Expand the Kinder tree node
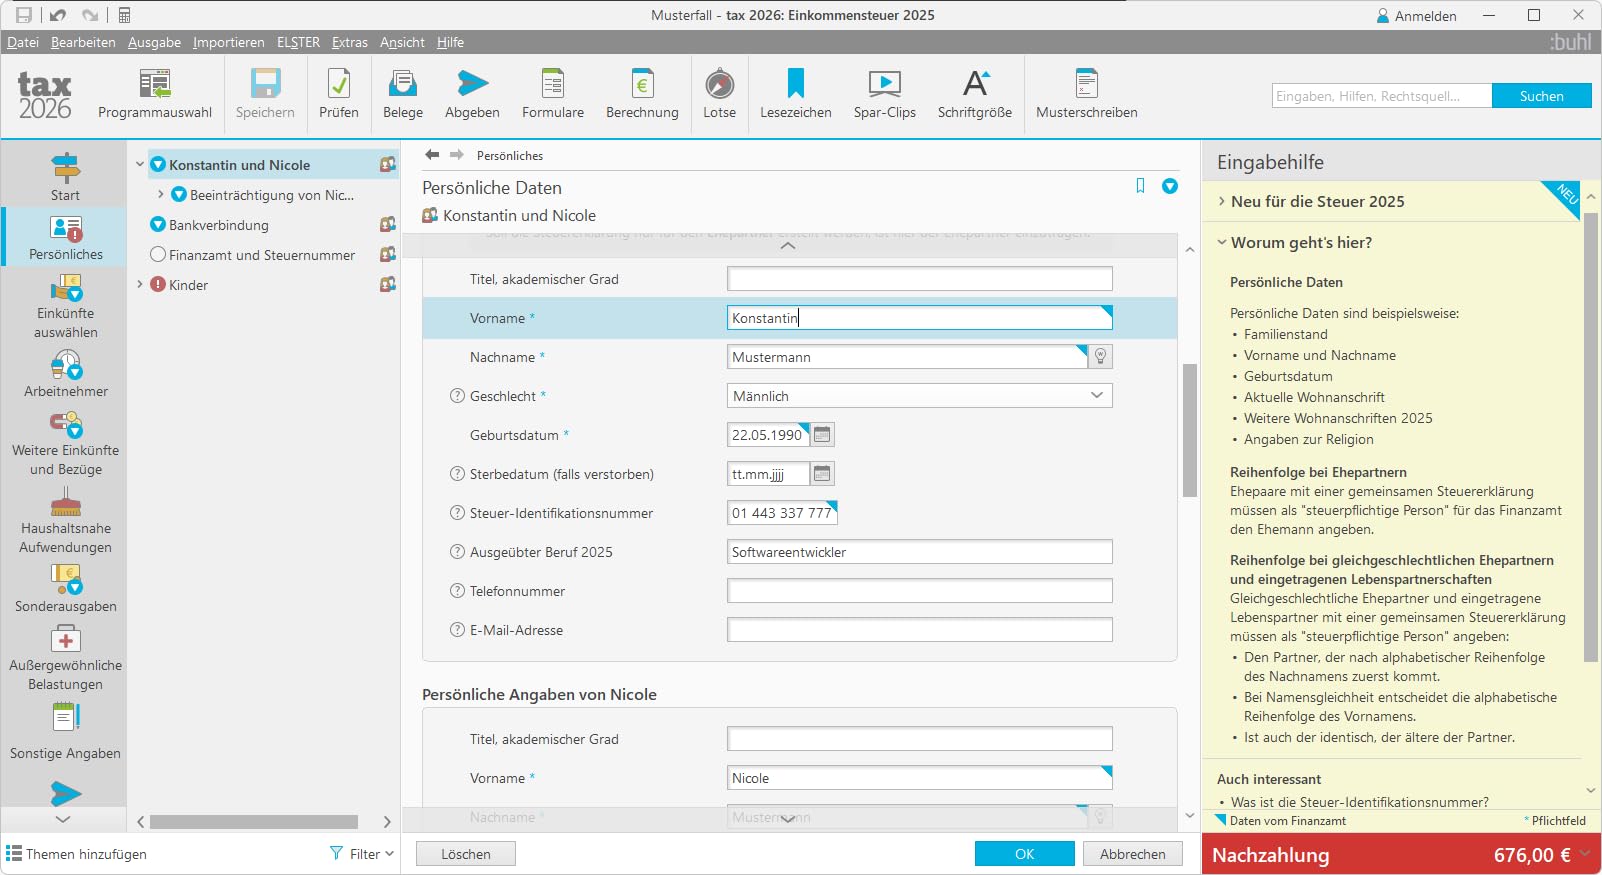The image size is (1602, 875). tap(140, 285)
